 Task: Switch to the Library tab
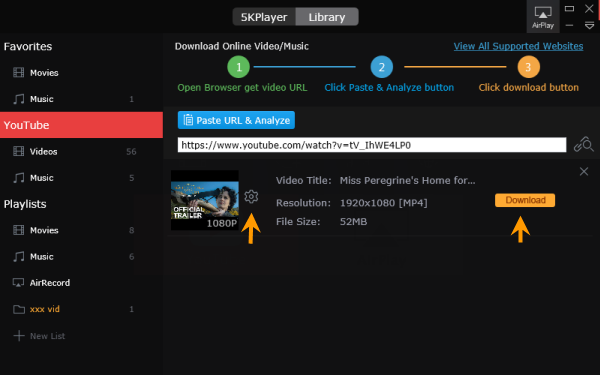tap(327, 17)
